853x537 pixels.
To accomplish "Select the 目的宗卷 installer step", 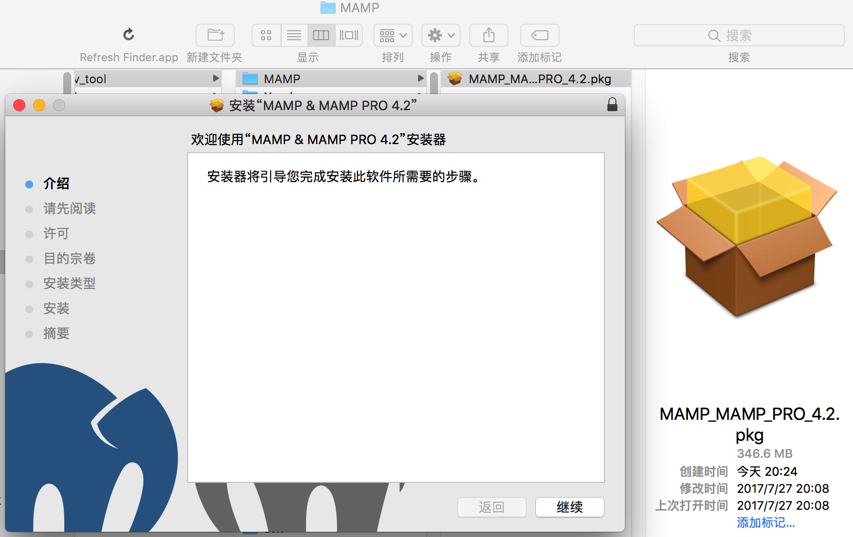I will [70, 258].
